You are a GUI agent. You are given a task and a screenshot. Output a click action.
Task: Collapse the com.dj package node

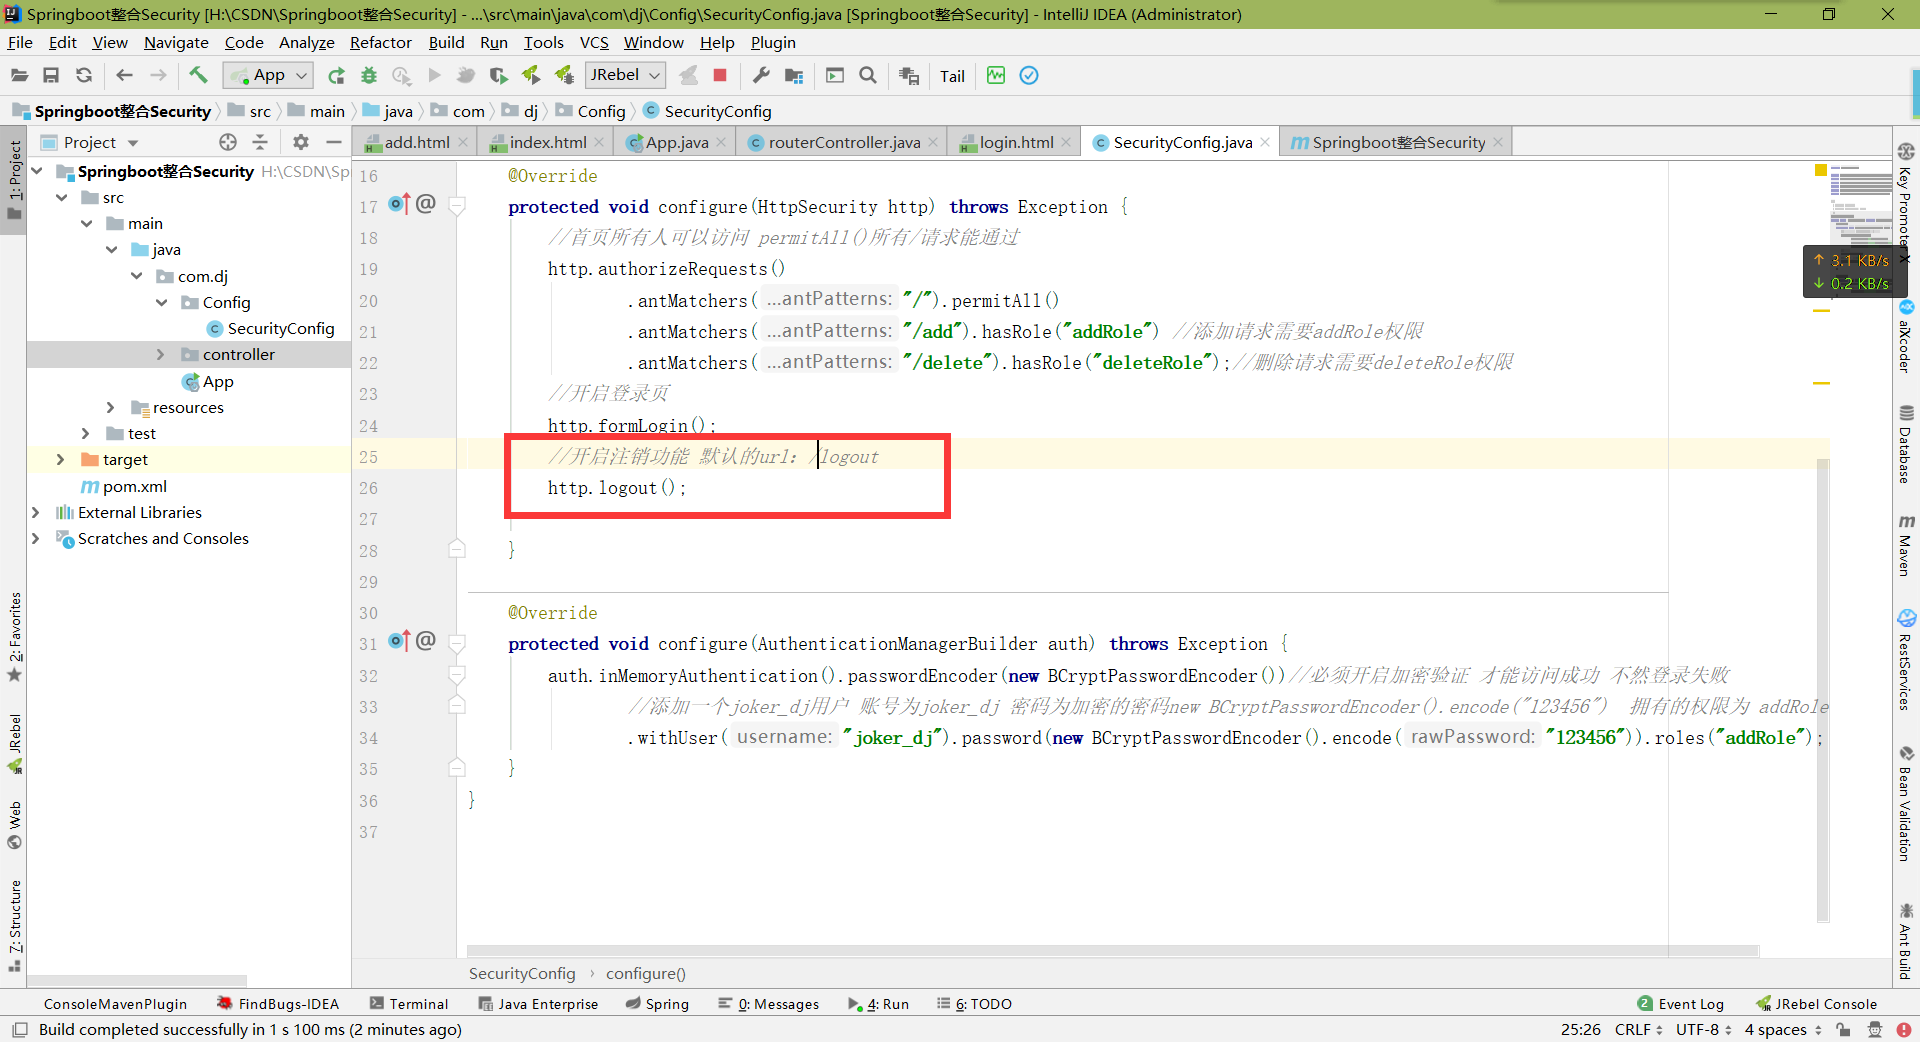[137, 277]
